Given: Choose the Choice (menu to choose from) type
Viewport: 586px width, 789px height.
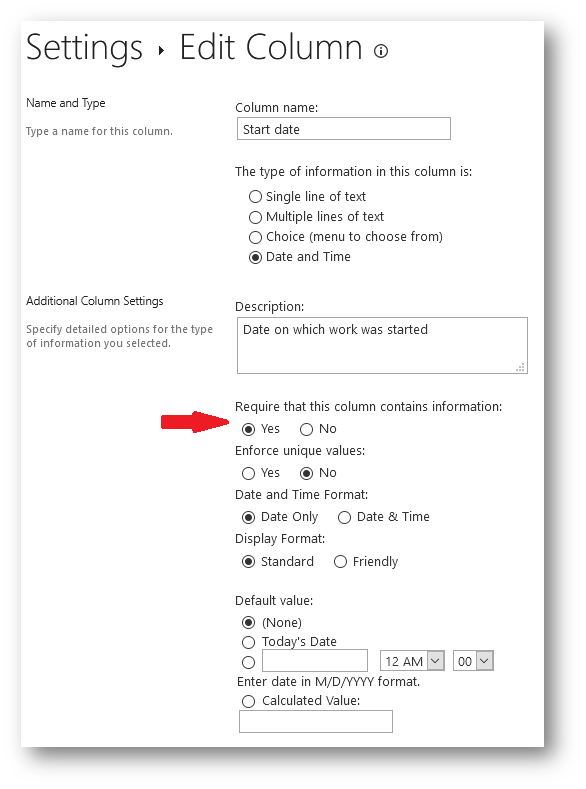Looking at the screenshot, I should tap(256, 237).
